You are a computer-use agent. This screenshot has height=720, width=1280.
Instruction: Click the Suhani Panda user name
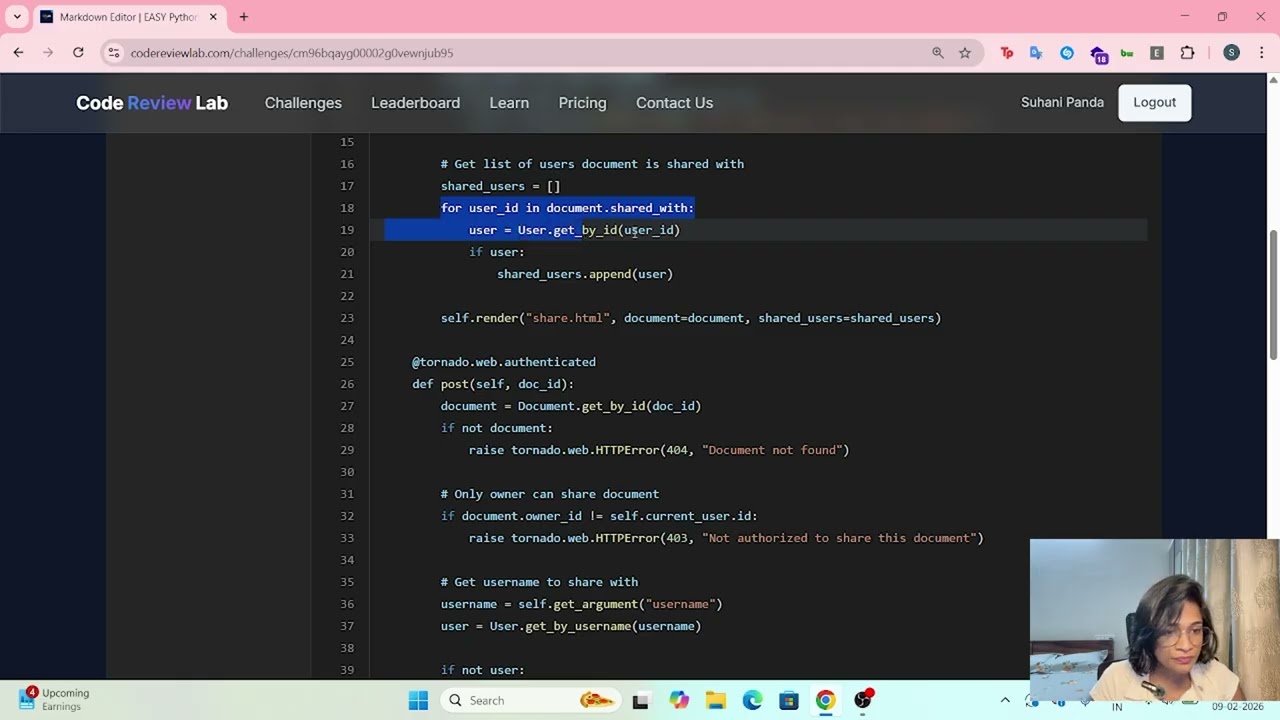click(1062, 102)
